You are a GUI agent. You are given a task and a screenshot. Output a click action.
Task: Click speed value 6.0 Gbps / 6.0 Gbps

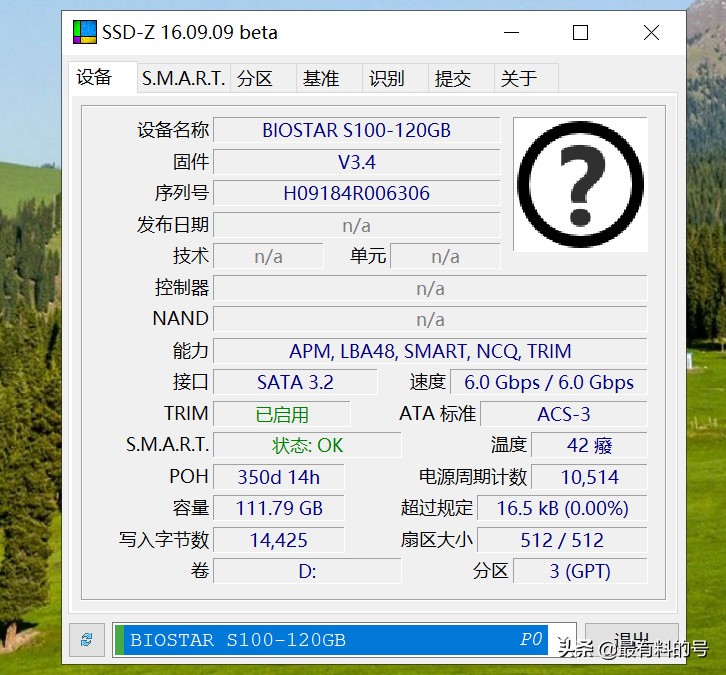point(549,382)
